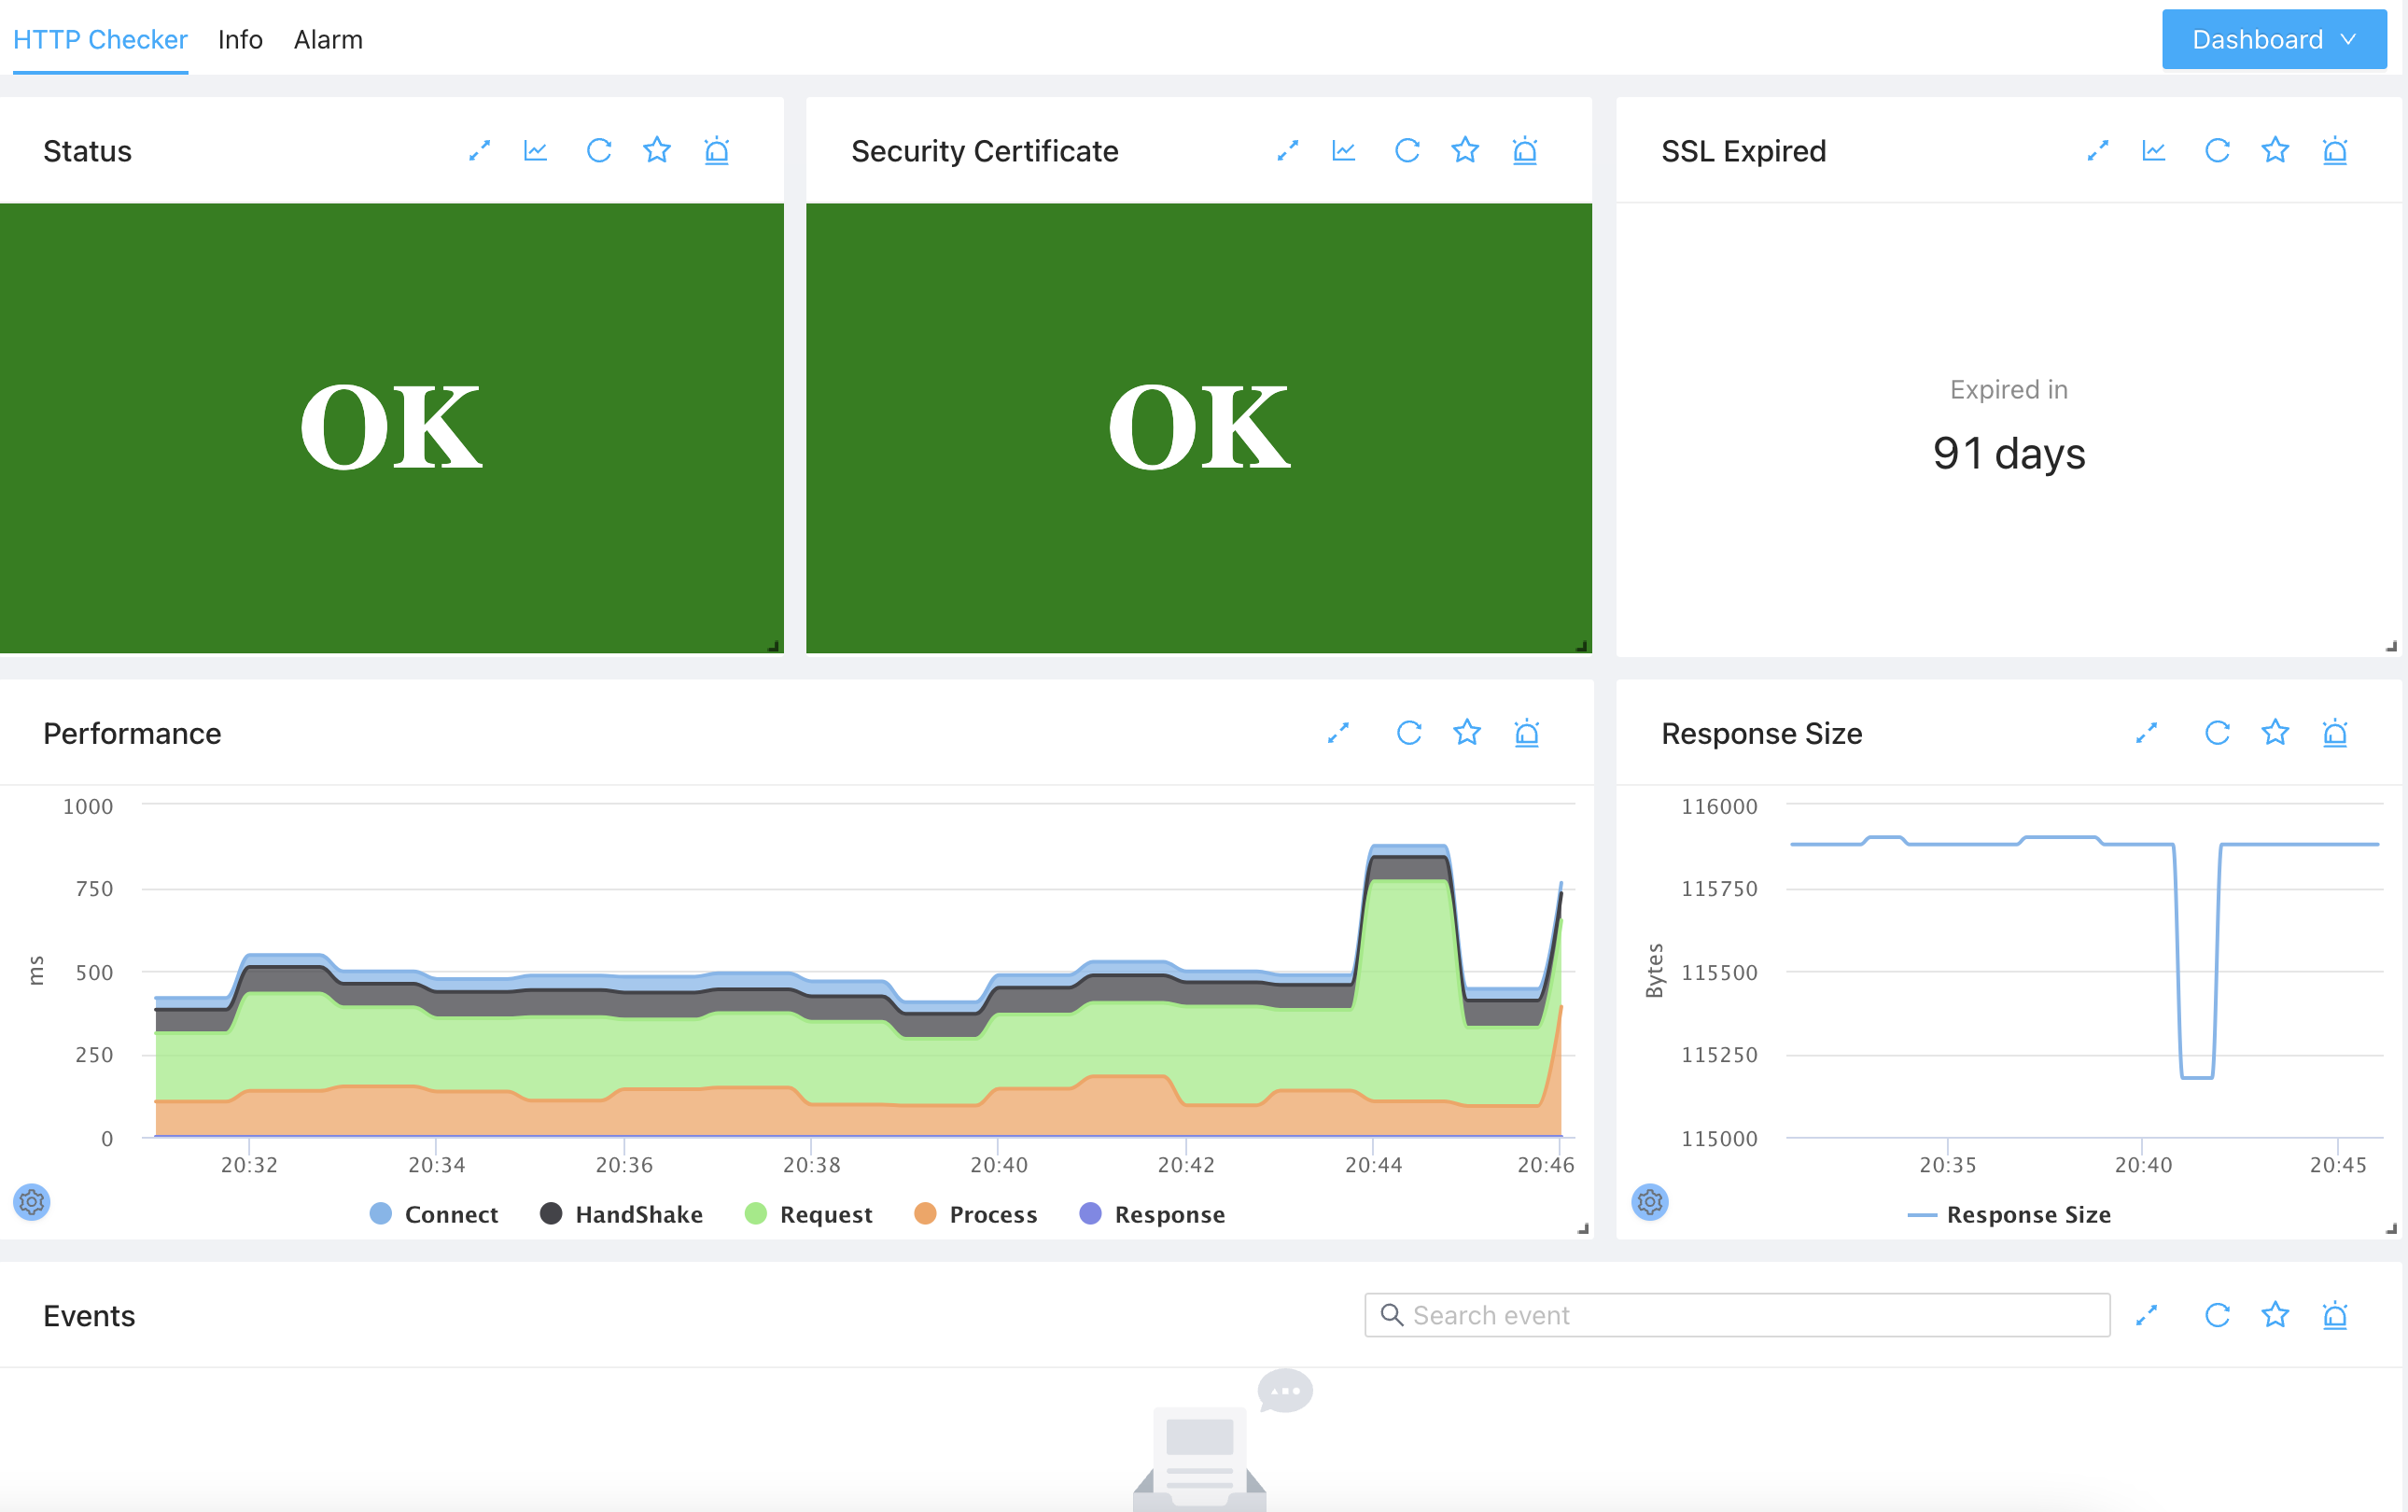2408x1512 pixels.
Task: Favorite the Performance panel with star icon
Action: 1466,733
